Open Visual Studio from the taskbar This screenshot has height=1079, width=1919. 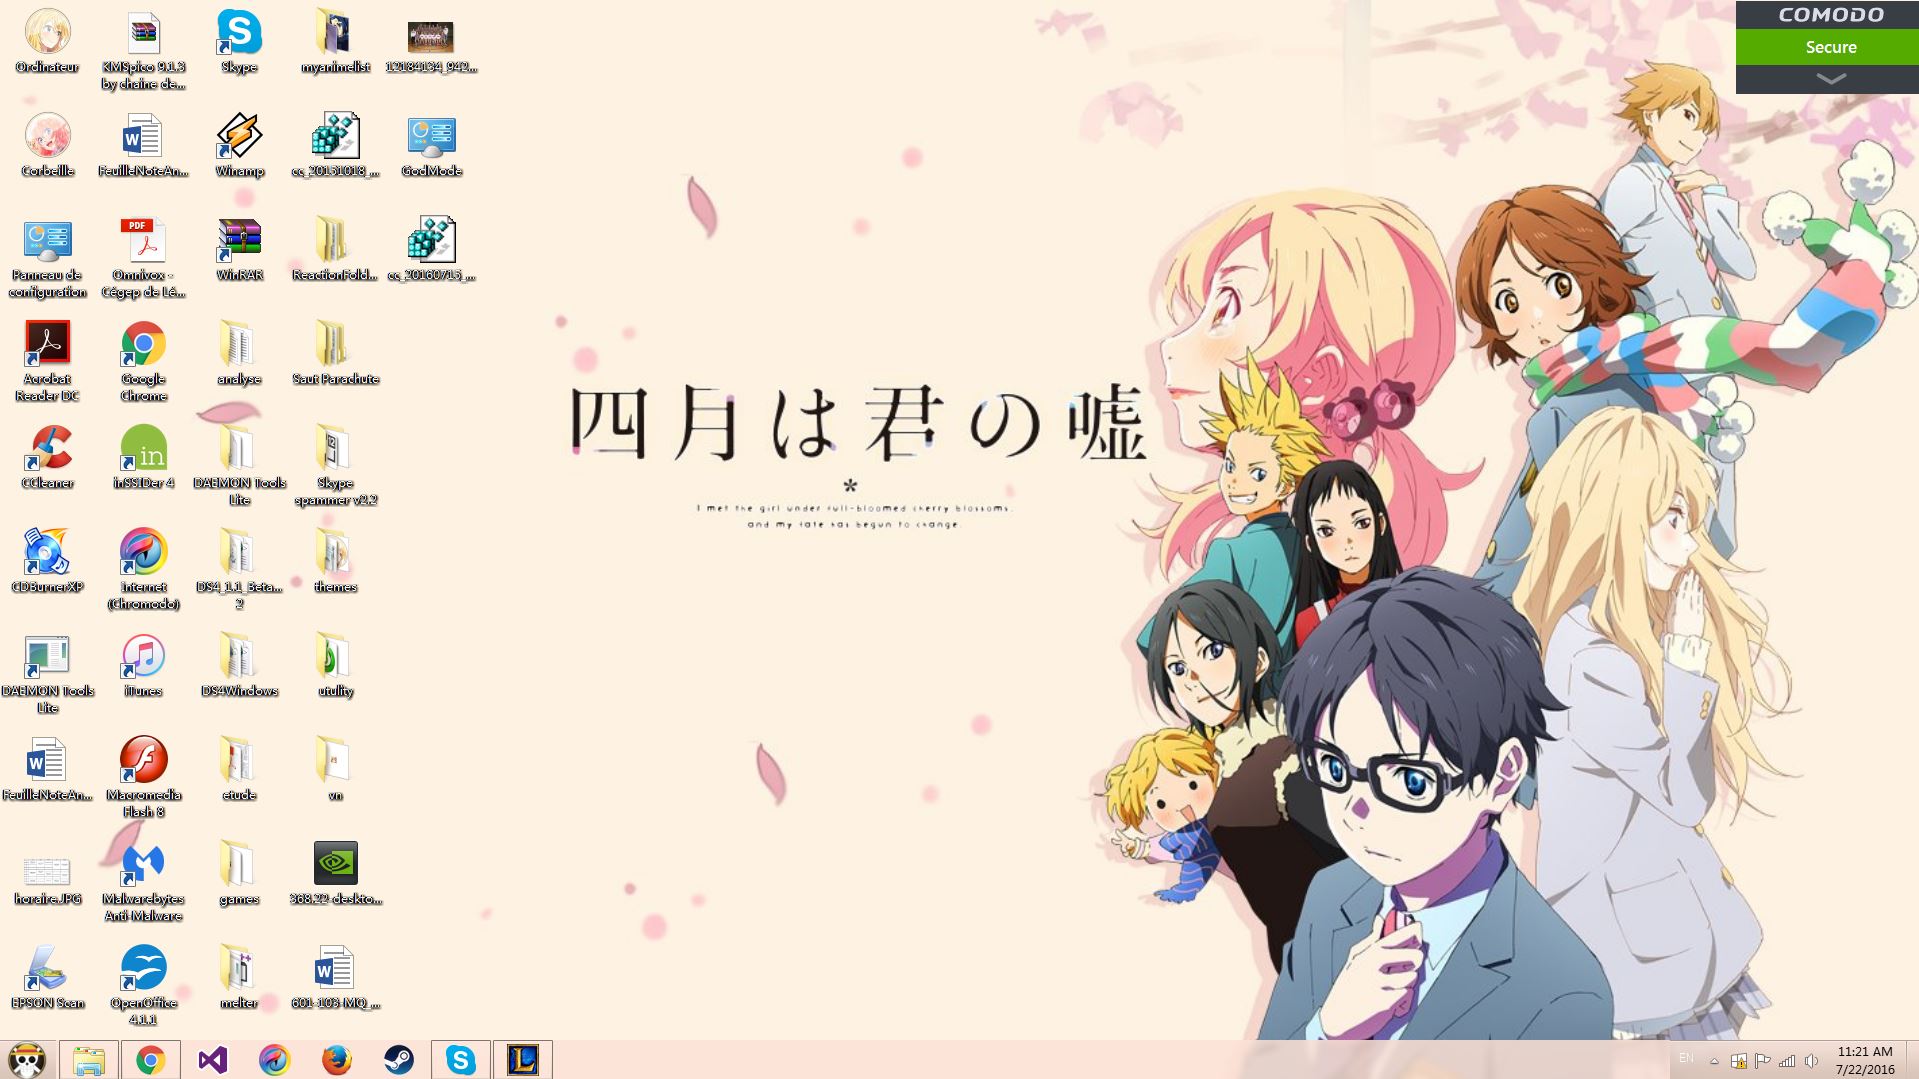[x=213, y=1060]
